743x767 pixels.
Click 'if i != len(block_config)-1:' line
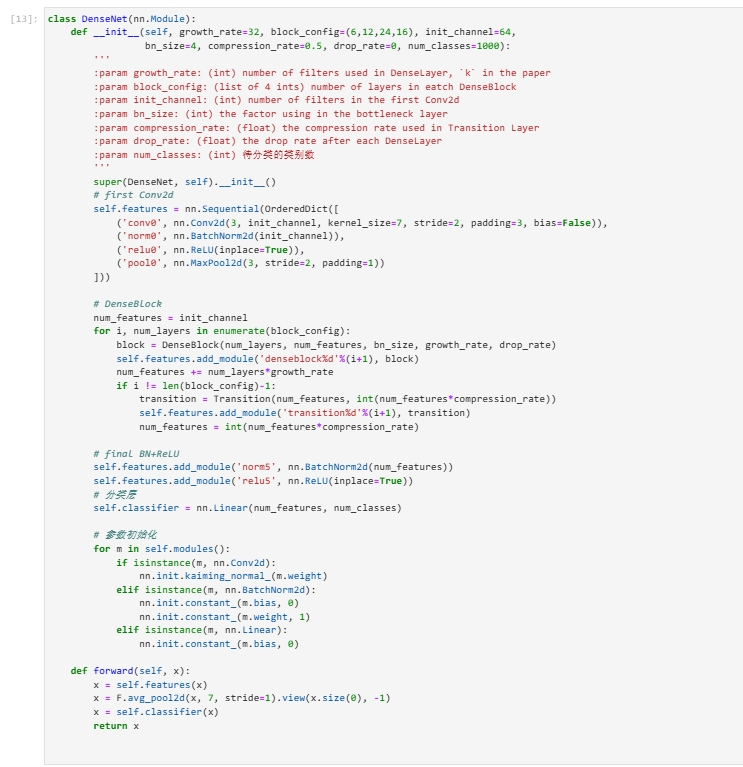coord(196,385)
